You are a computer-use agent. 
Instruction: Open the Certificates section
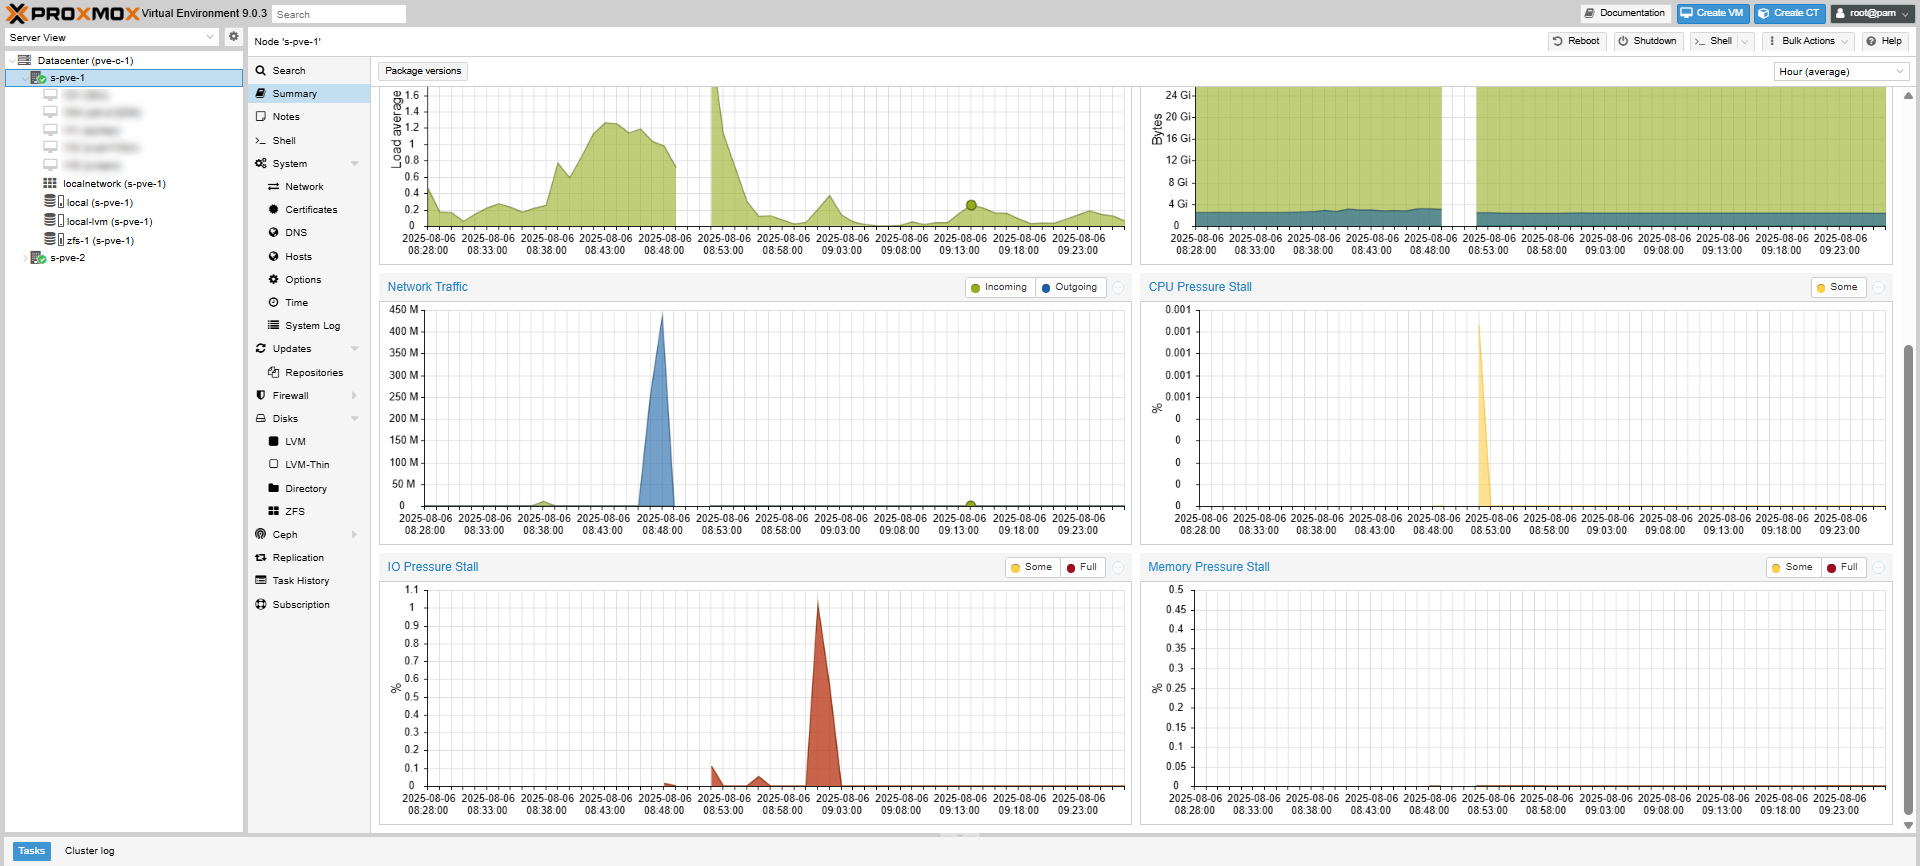click(310, 210)
